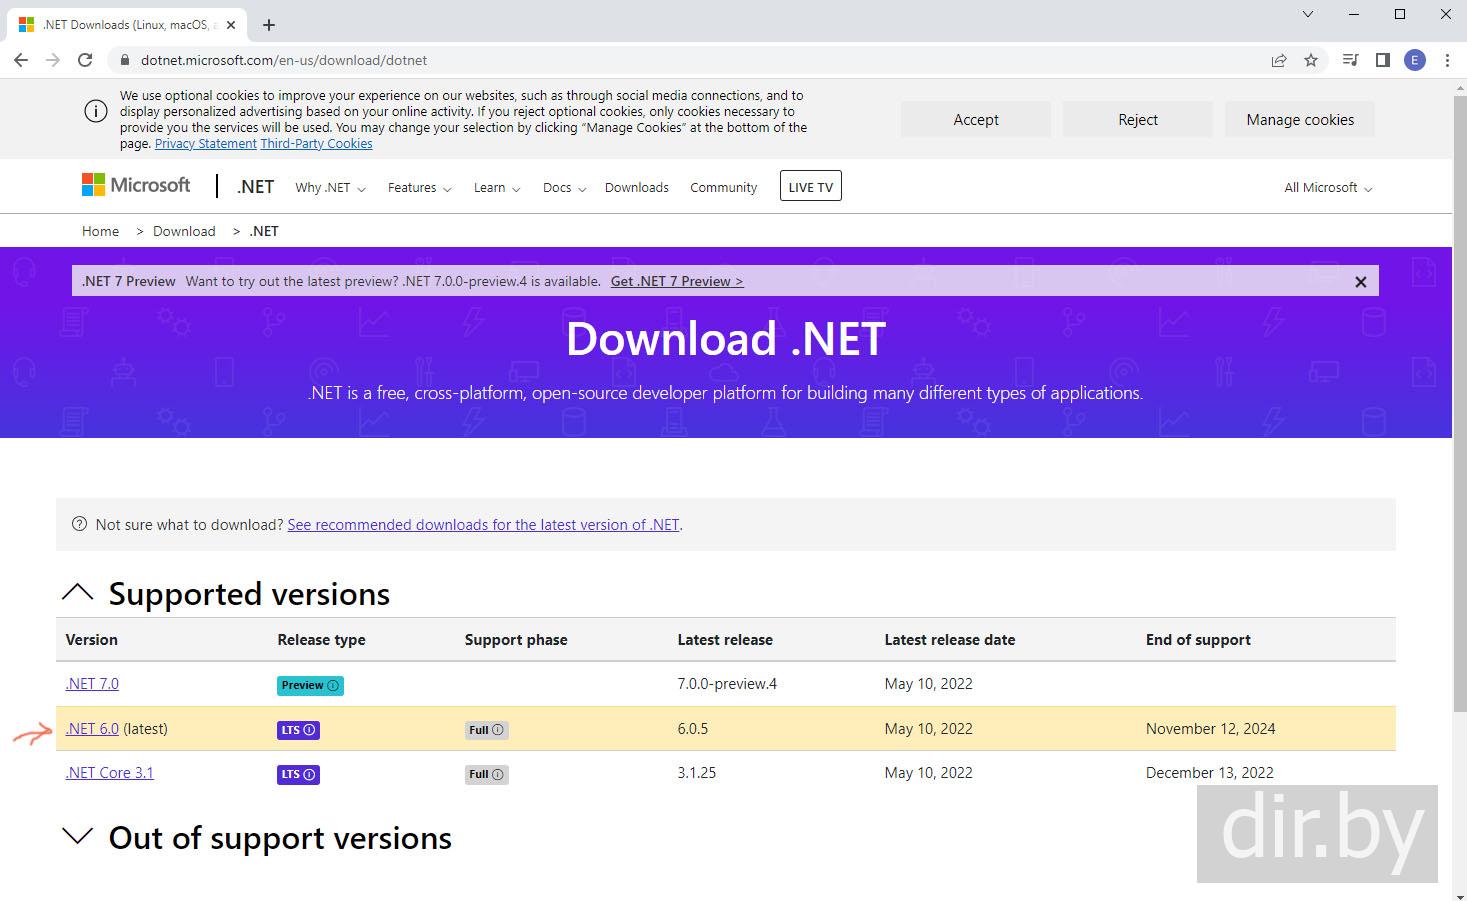Bookmark this page with the star icon
The image size is (1467, 901).
click(x=1311, y=60)
